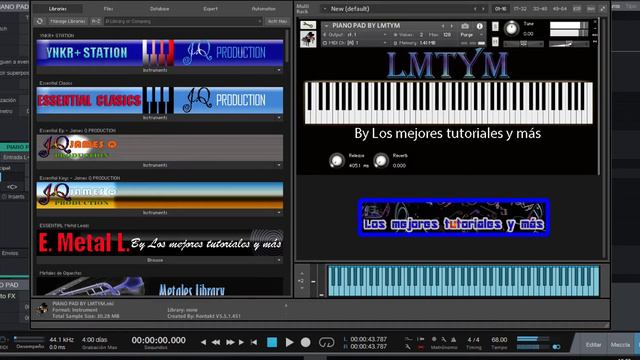Click the Instr Nav button
This screenshot has height=360, width=640.
[x=277, y=21]
